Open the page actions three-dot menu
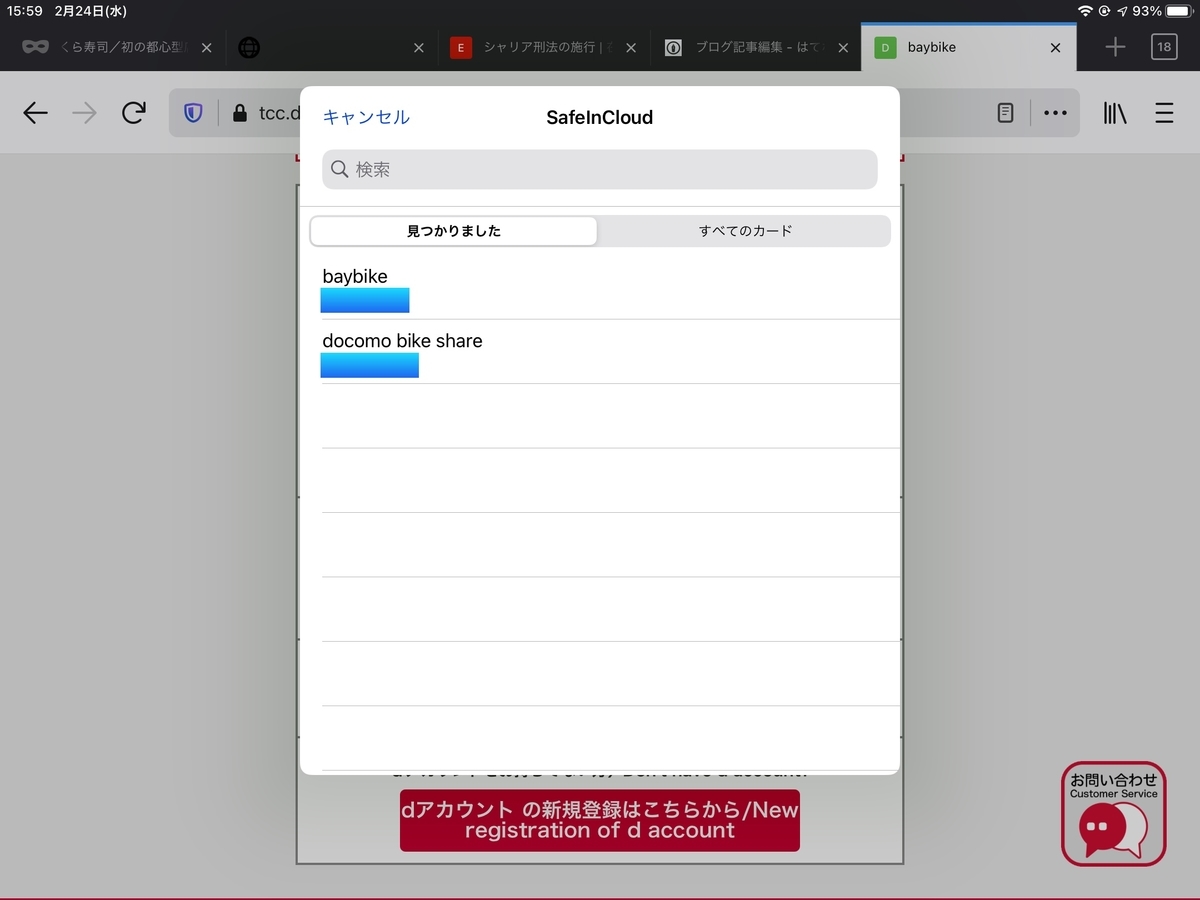Screen dimensions: 1200x900 click(1055, 114)
